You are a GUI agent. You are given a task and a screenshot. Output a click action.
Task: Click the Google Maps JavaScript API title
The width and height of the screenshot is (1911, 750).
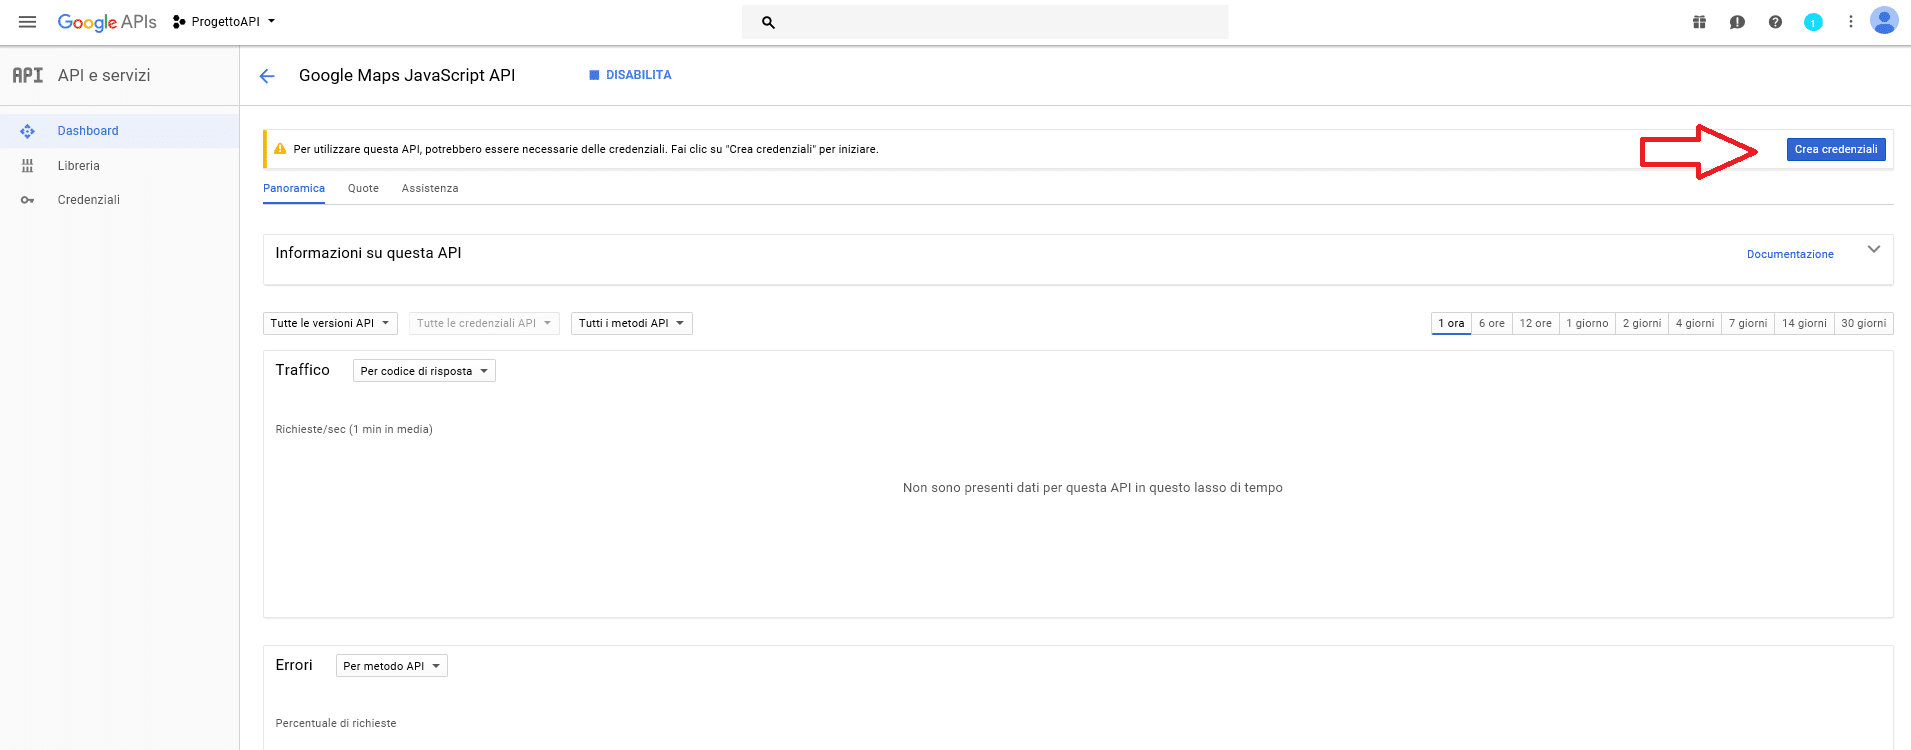tap(407, 75)
